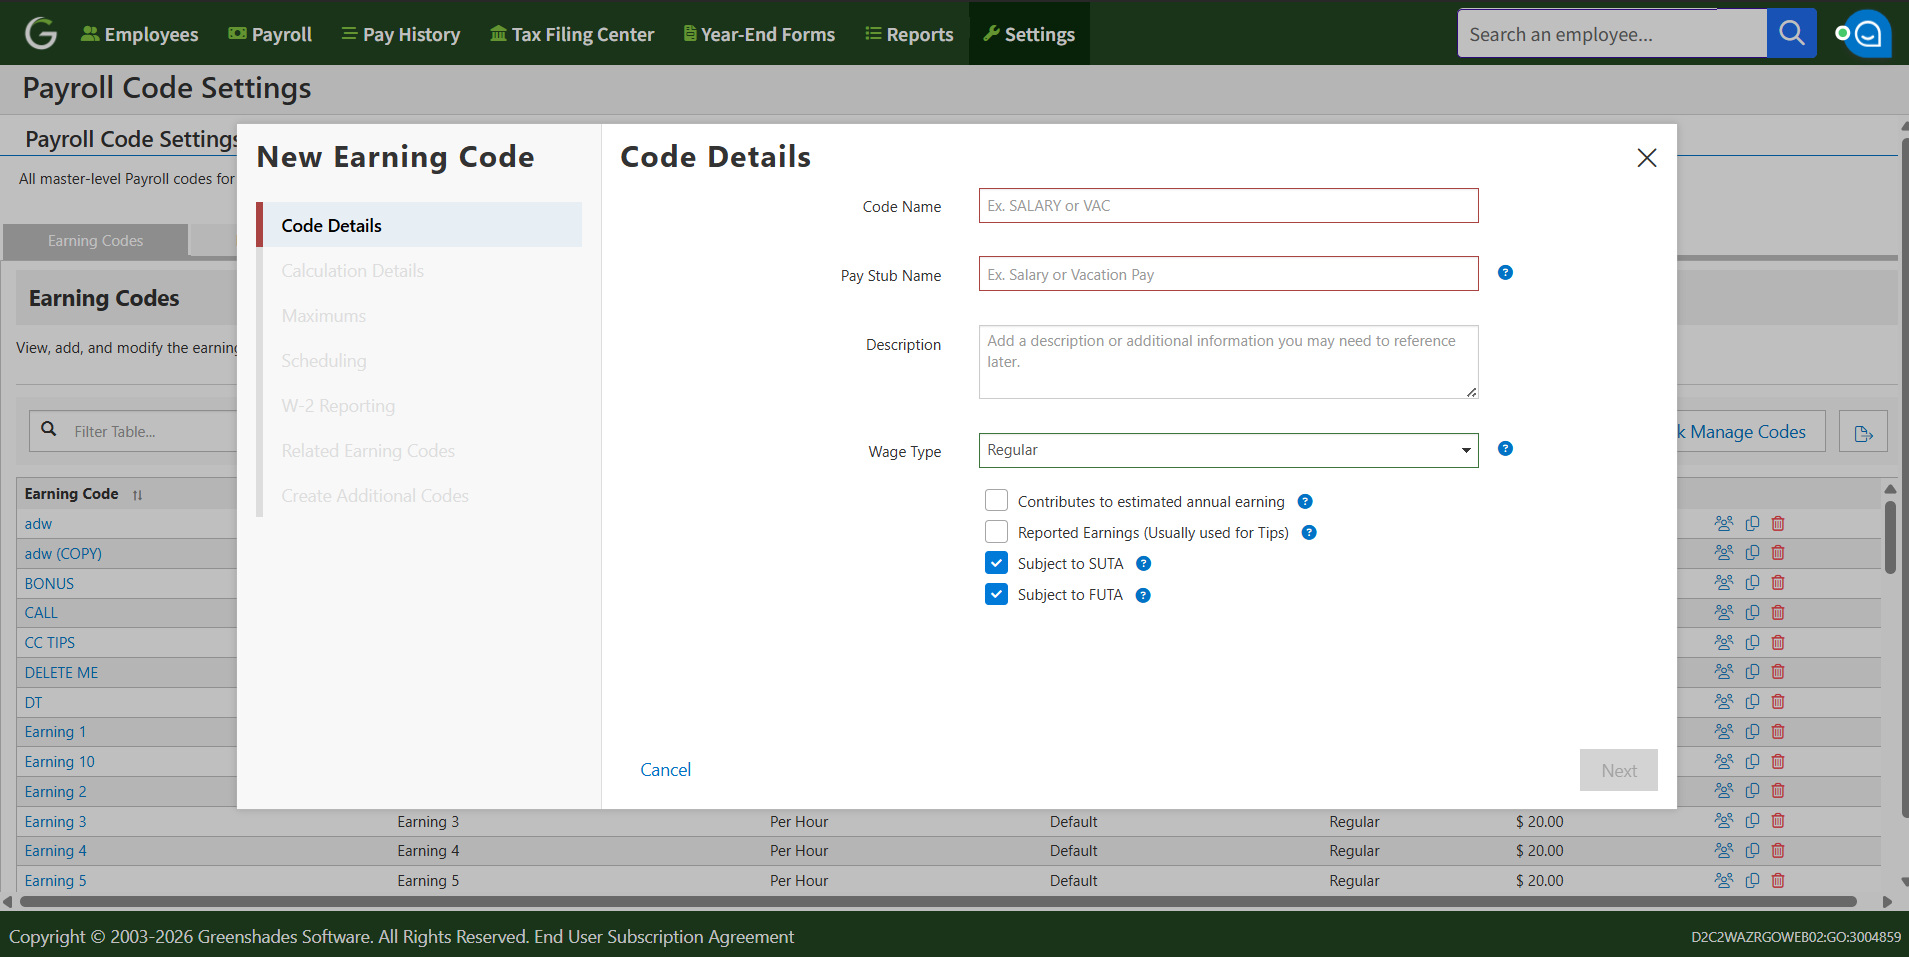The height and width of the screenshot is (957, 1909).
Task: Click the search magnifier button in header
Action: [x=1791, y=34]
